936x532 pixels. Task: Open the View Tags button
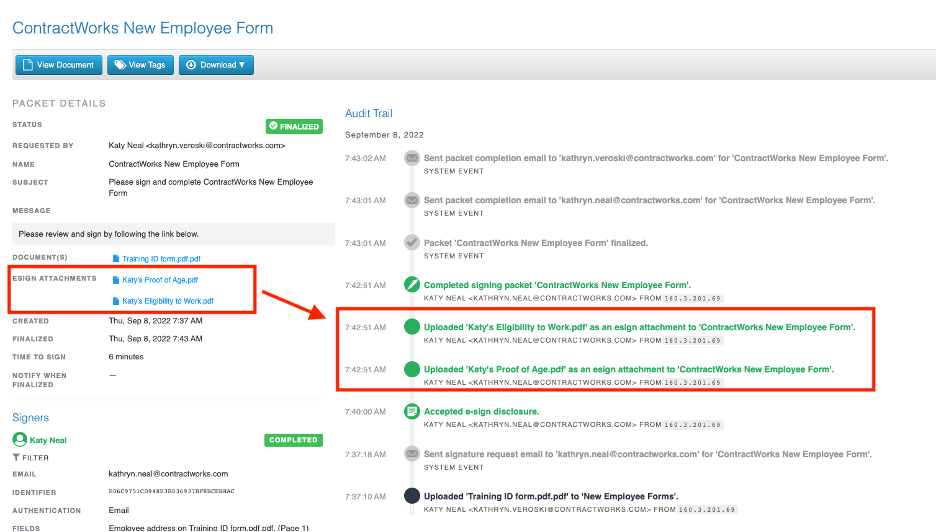pyautogui.click(x=140, y=65)
